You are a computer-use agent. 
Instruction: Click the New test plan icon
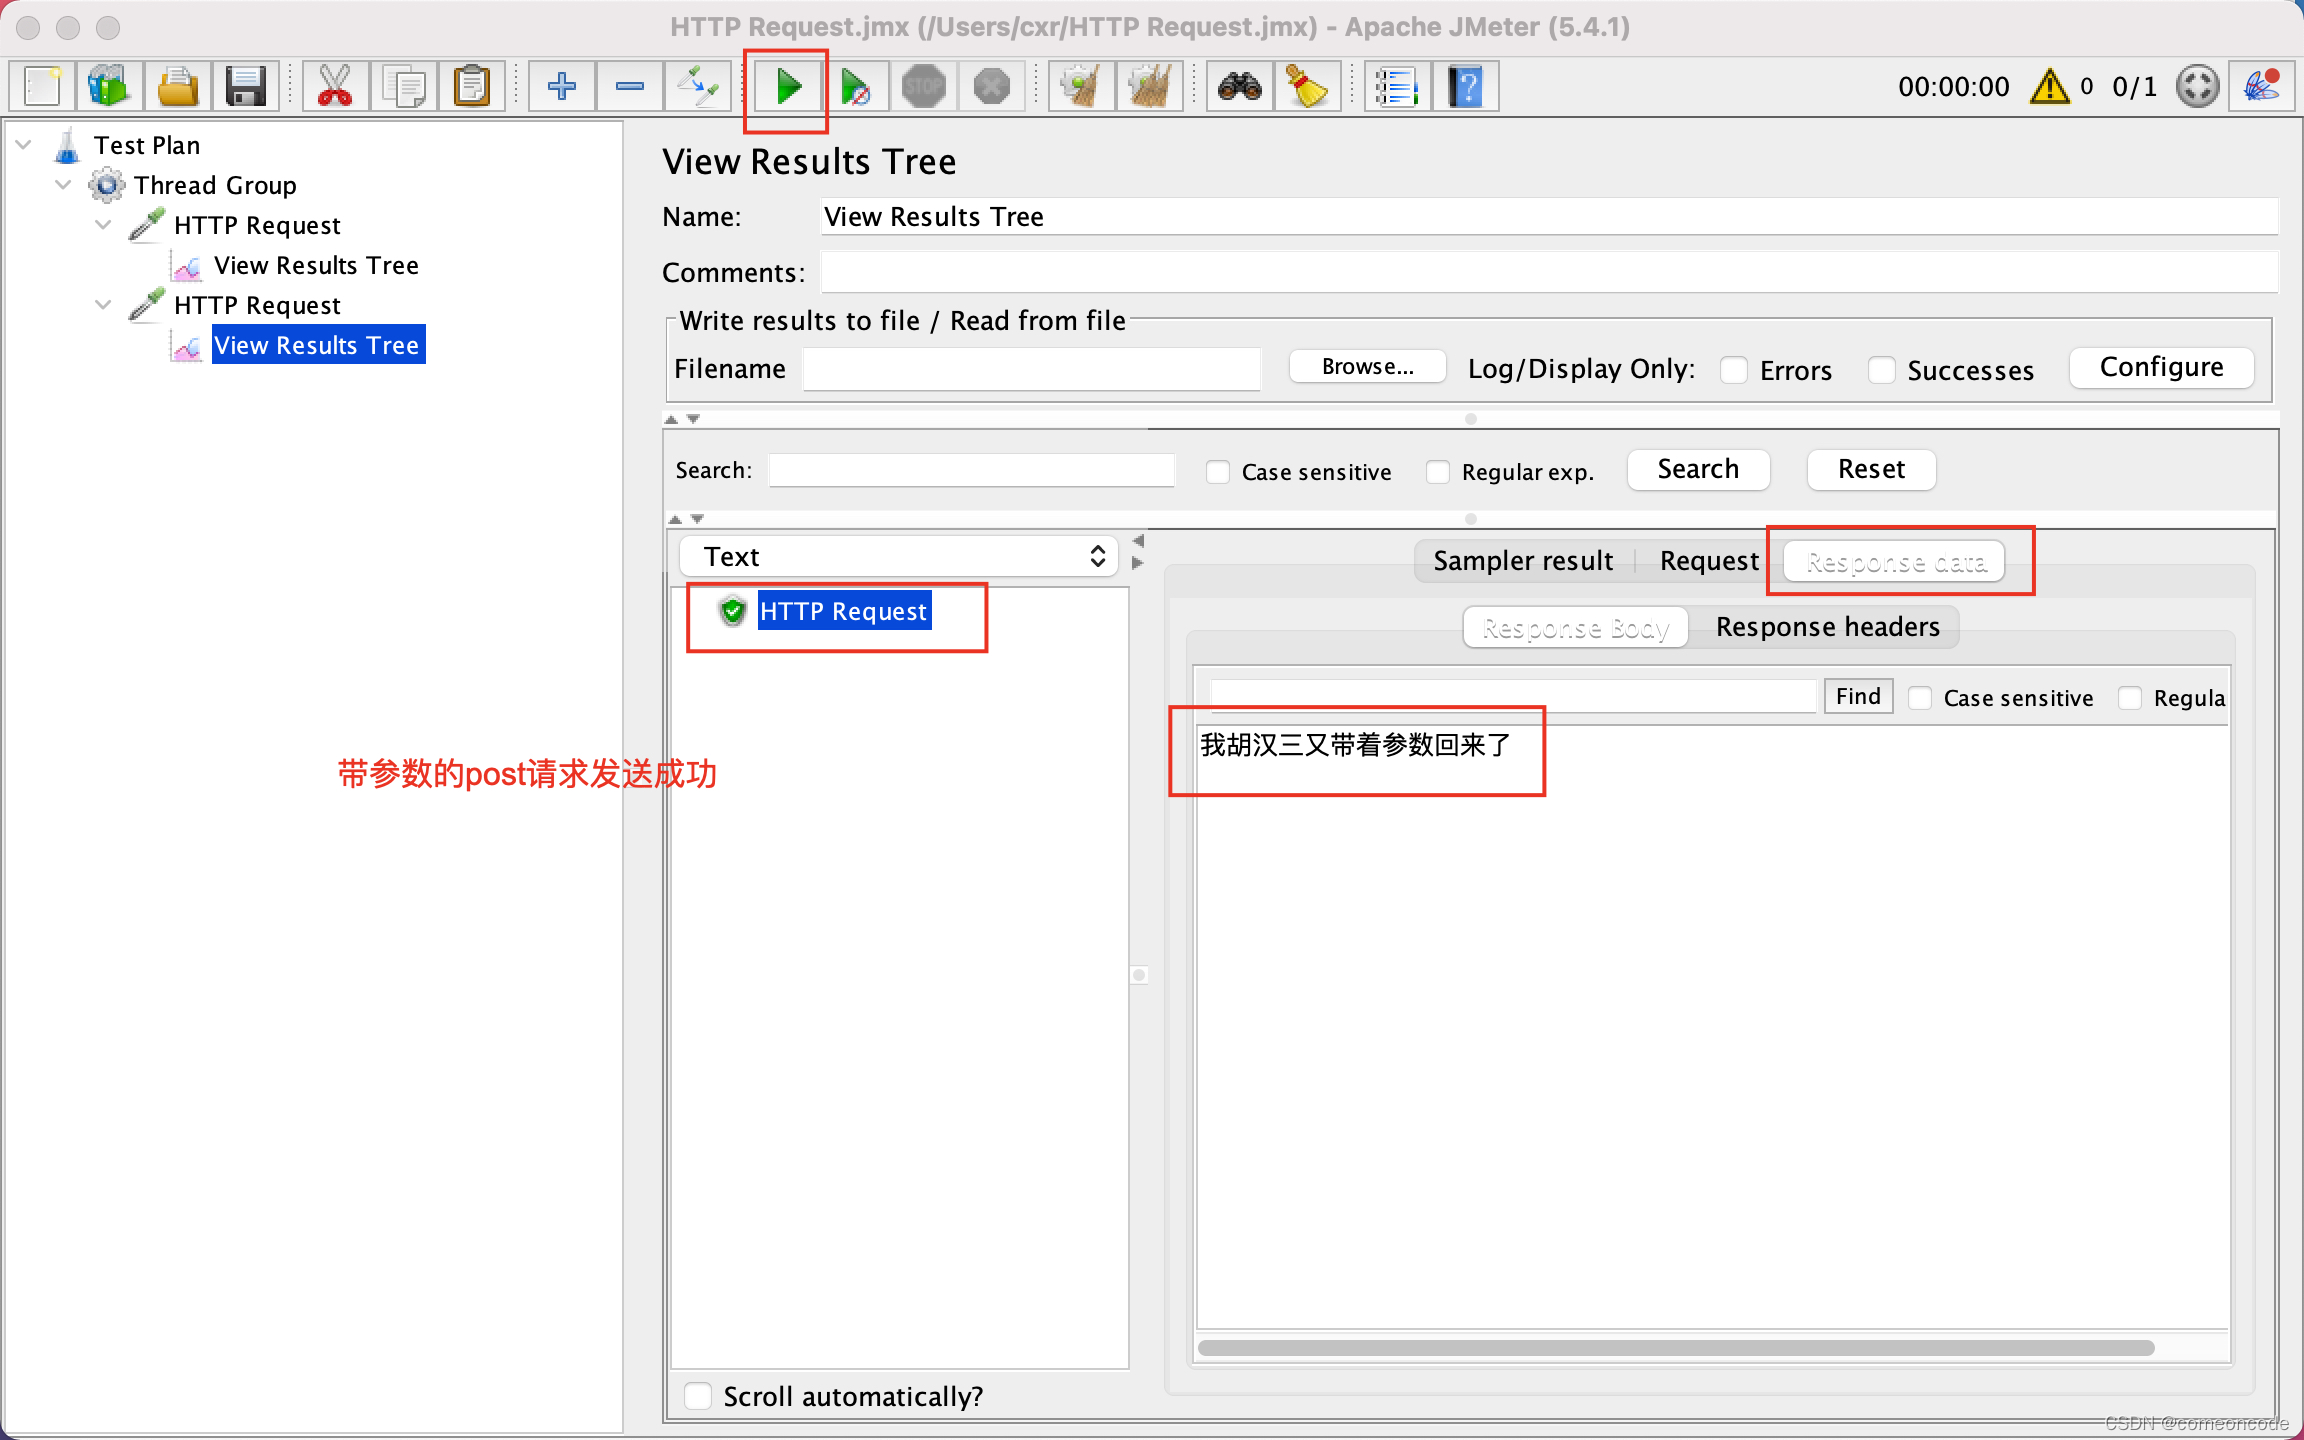click(x=42, y=87)
